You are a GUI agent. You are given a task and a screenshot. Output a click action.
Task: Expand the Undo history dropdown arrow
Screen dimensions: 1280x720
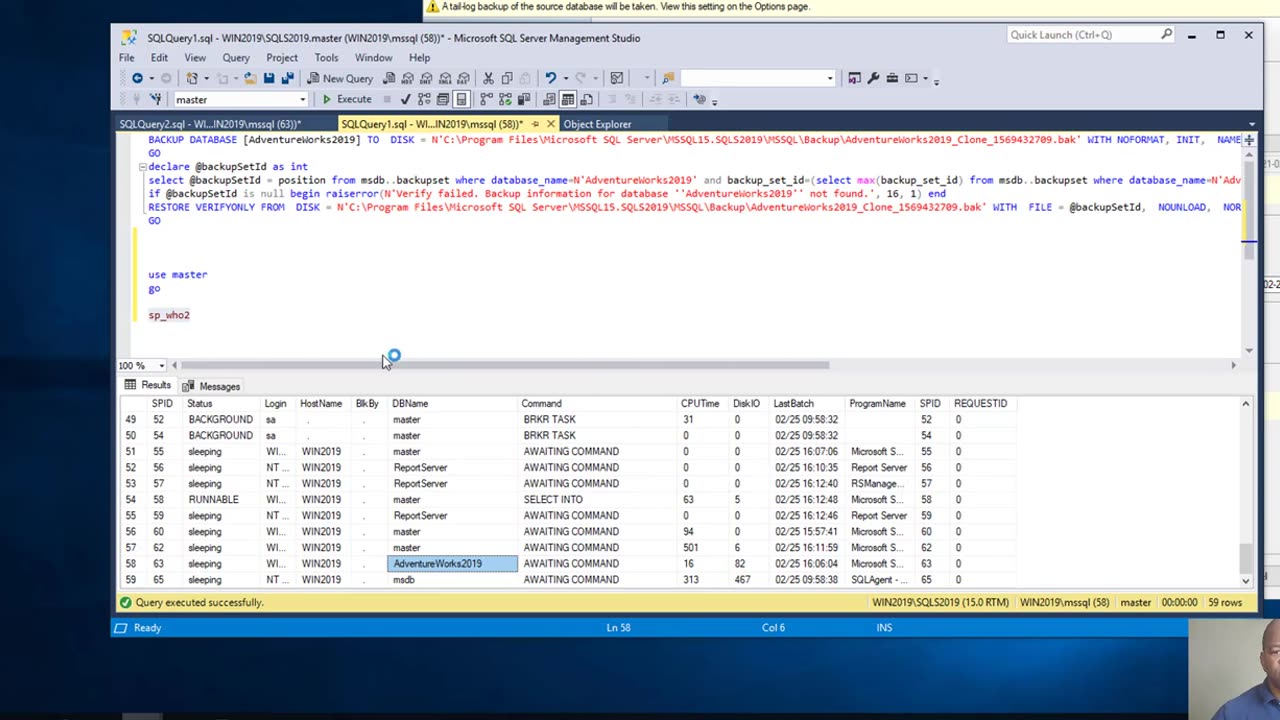[565, 78]
